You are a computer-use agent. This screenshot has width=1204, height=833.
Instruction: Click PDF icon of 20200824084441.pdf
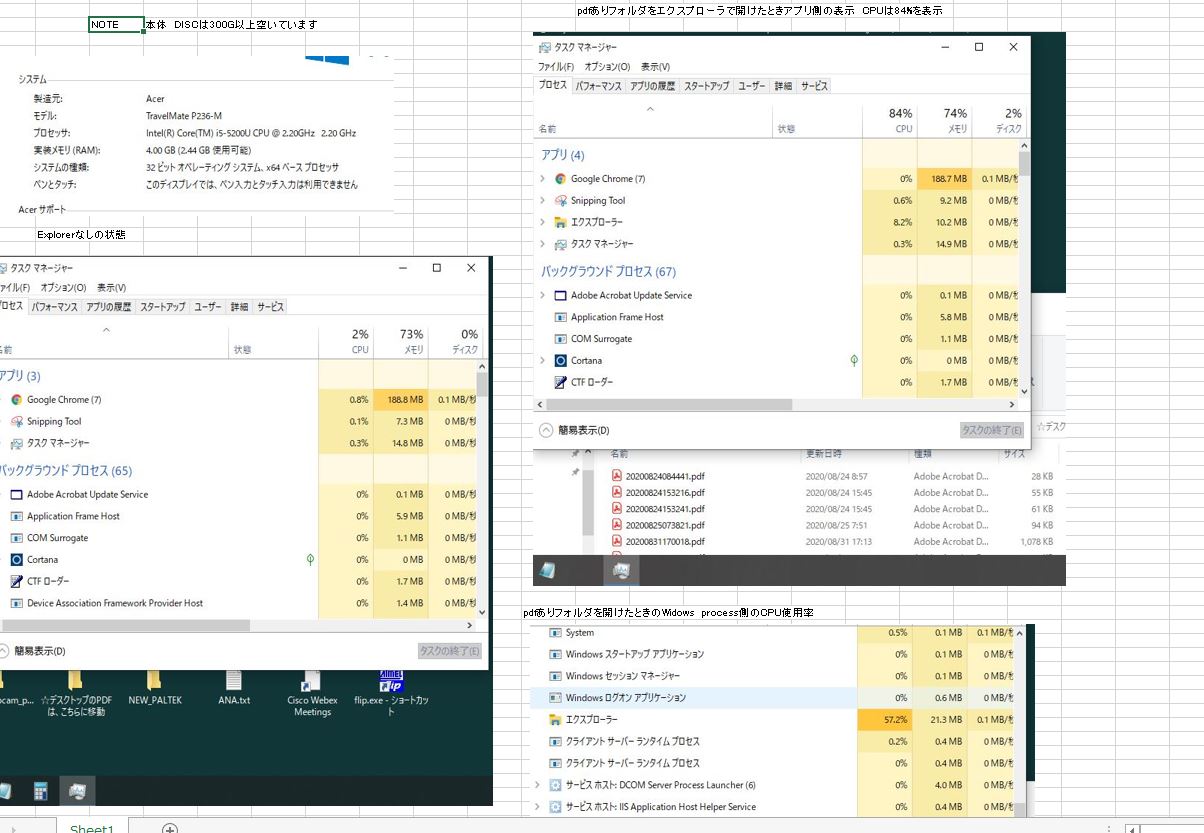[617, 477]
